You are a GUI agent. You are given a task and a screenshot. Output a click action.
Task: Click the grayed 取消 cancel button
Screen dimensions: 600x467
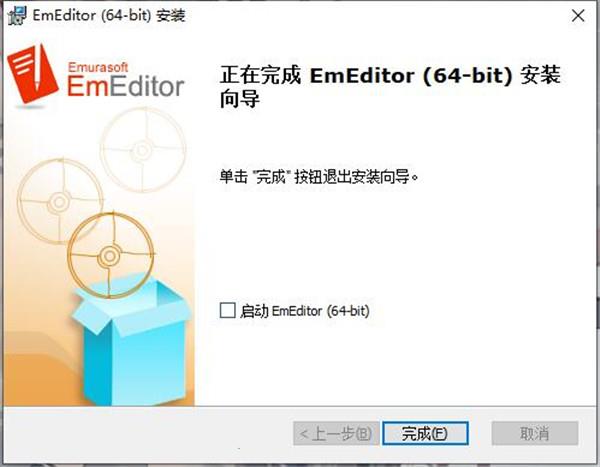[535, 433]
